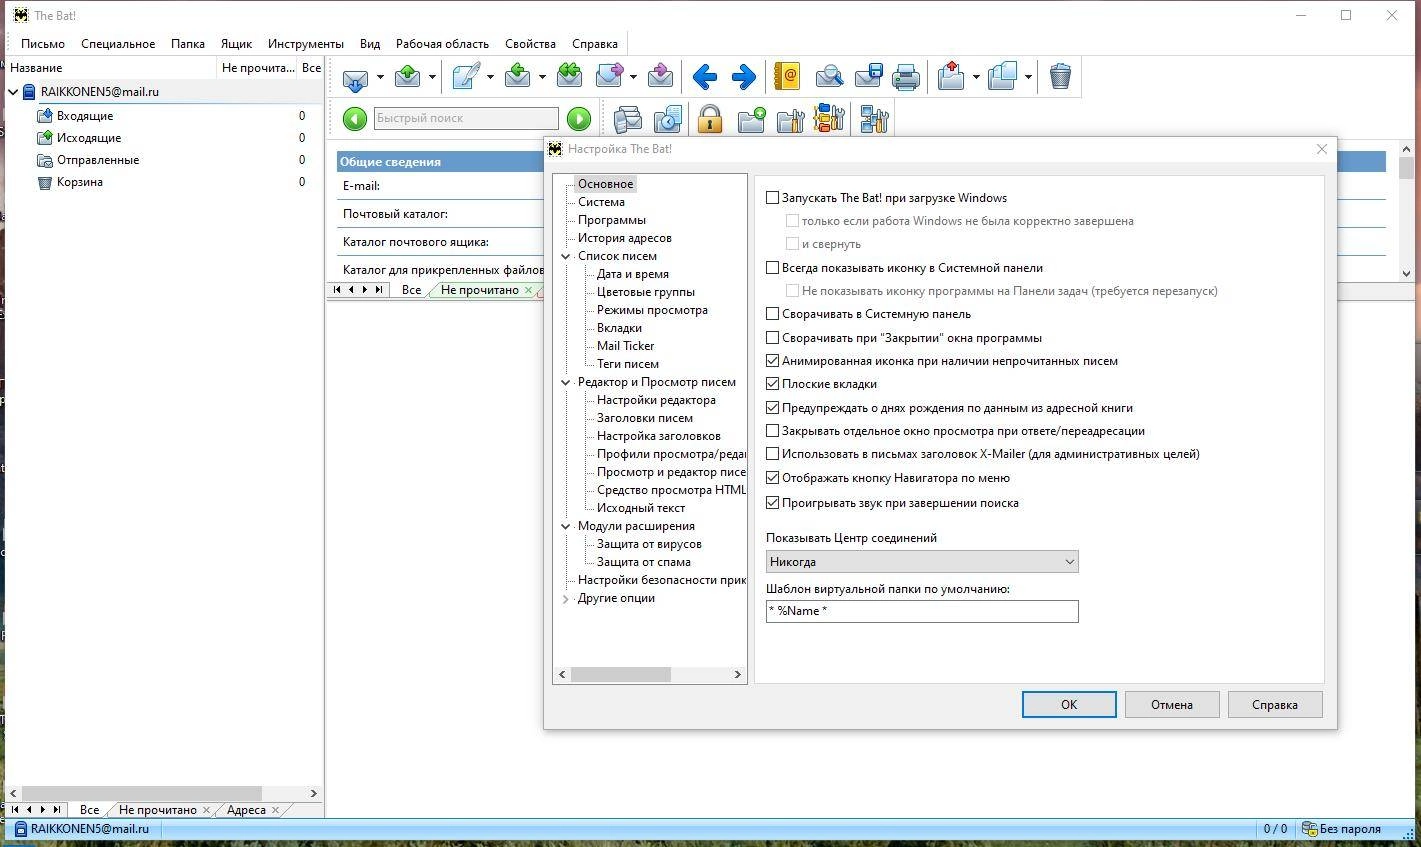Click settings tree horizontal scrollbar thumb
The height and width of the screenshot is (847, 1421).
[621, 675]
